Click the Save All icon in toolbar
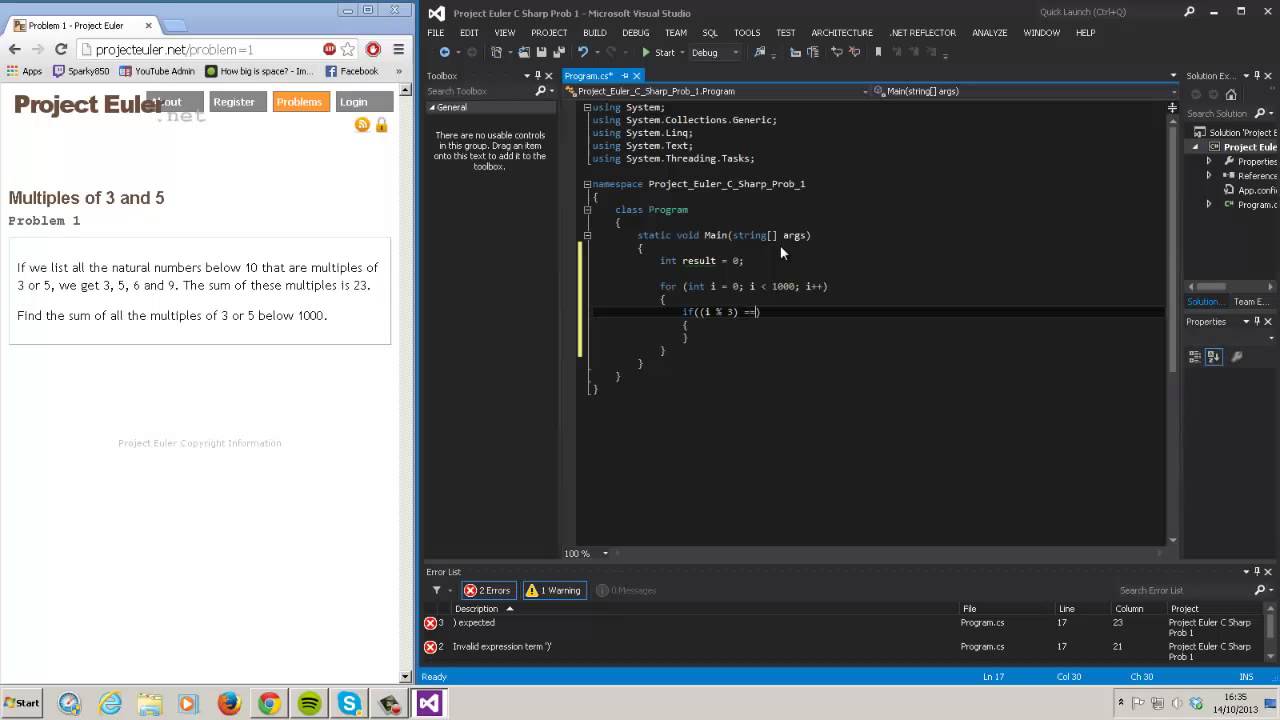This screenshot has width=1280, height=720. click(x=559, y=52)
